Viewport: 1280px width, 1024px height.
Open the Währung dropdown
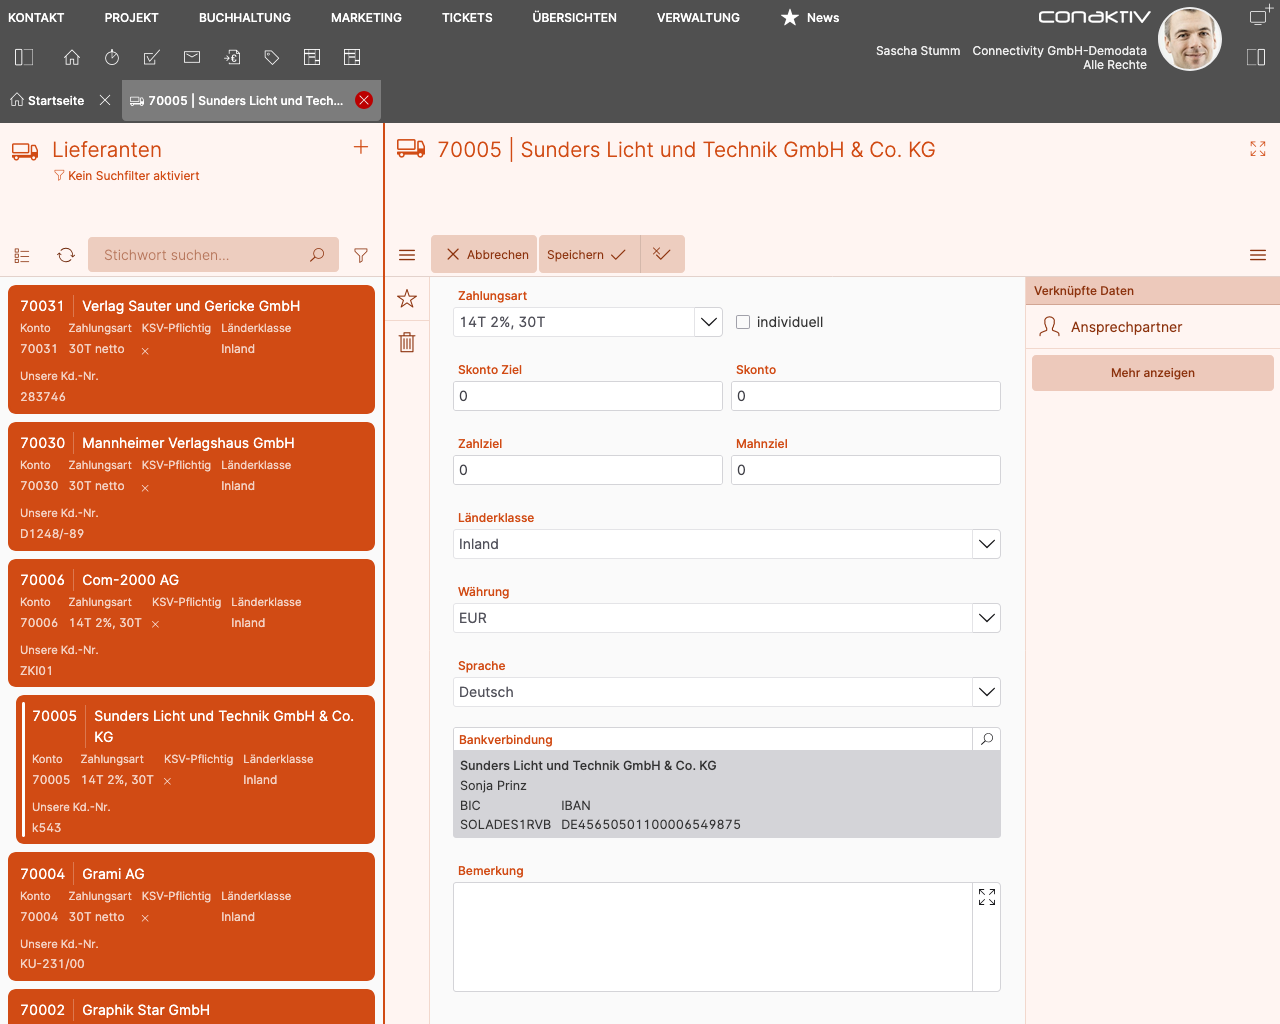point(987,618)
